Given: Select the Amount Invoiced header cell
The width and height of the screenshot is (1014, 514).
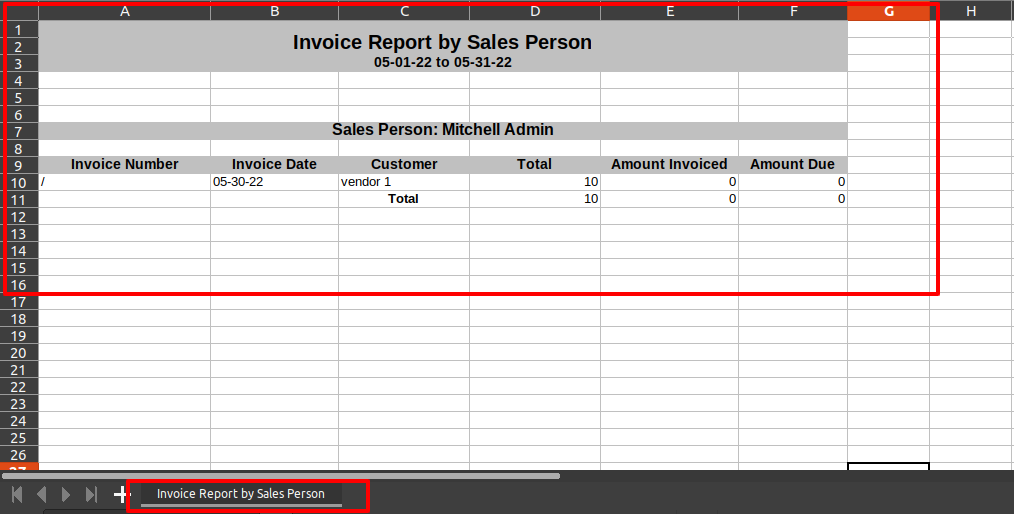Looking at the screenshot, I should (669, 165).
